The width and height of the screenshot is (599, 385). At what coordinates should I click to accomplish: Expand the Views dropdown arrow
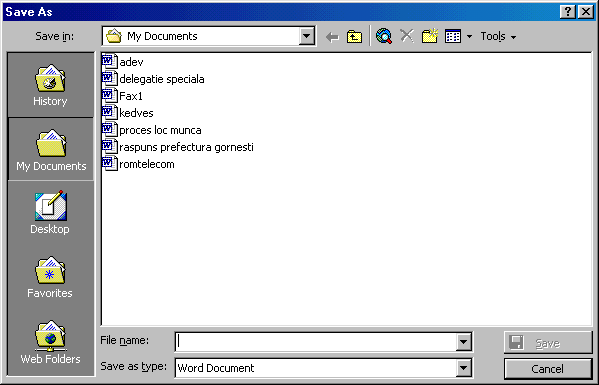(469, 37)
